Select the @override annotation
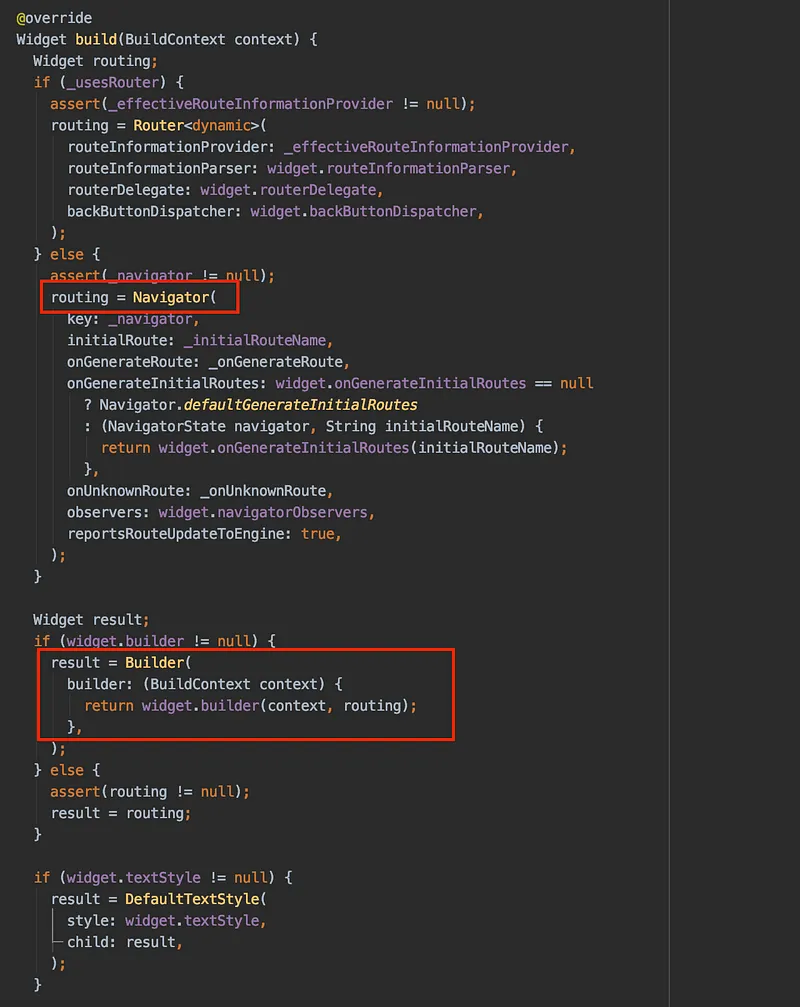 53,17
